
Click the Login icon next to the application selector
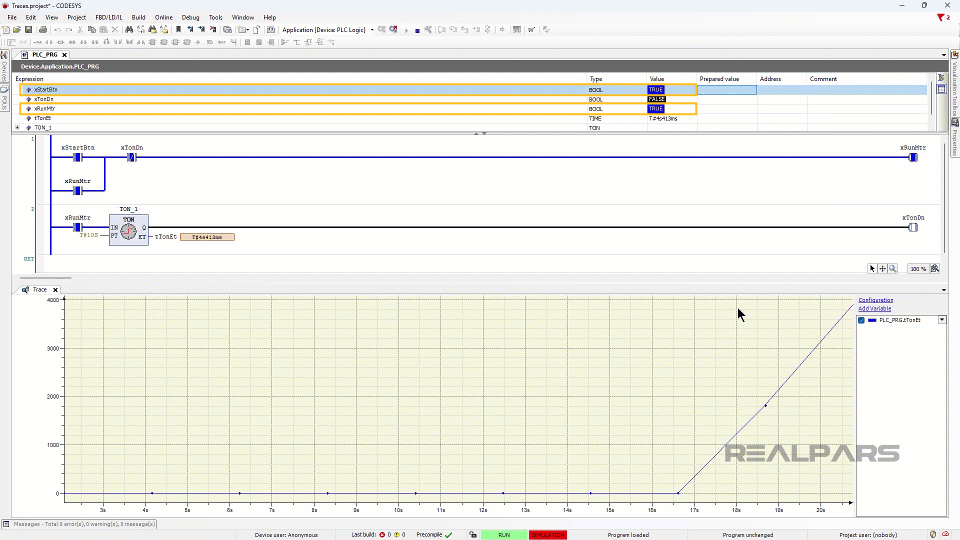click(x=382, y=29)
